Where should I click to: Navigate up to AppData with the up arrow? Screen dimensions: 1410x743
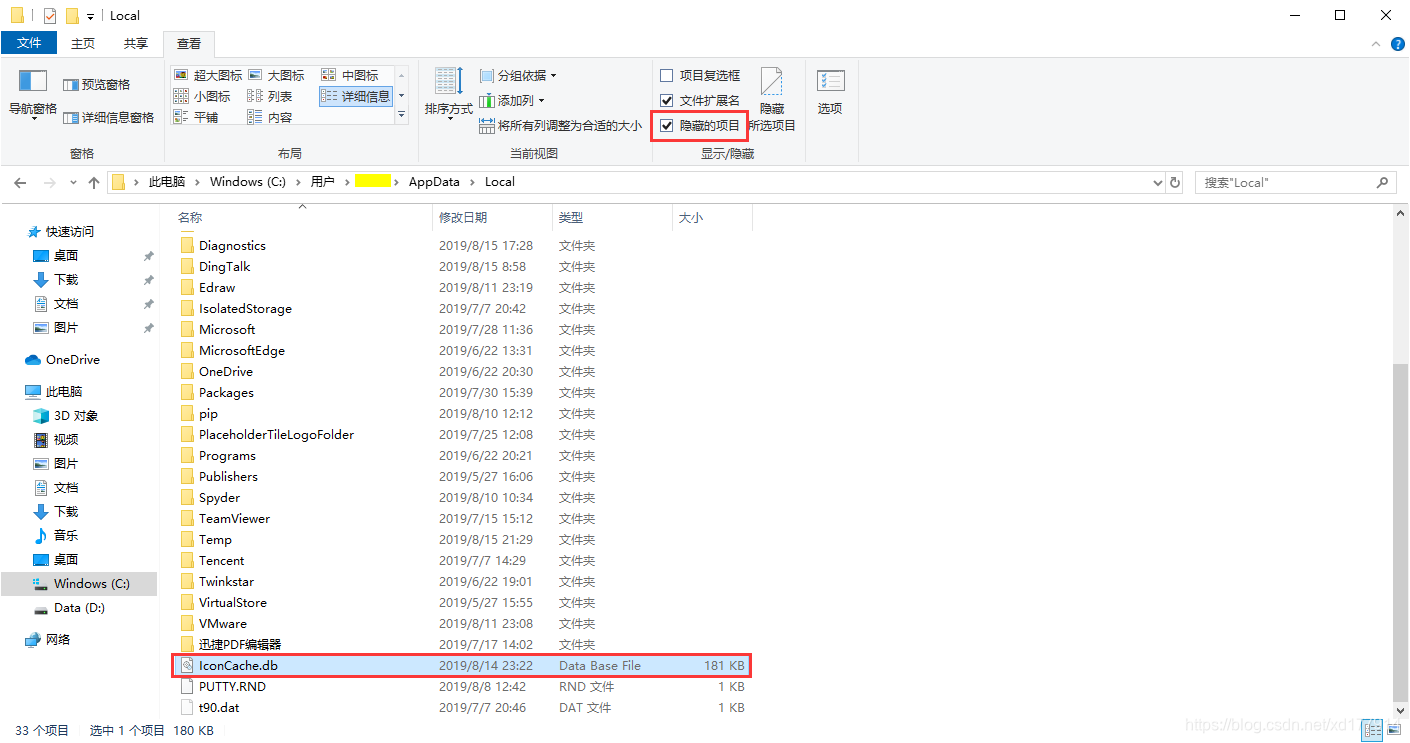point(94,181)
